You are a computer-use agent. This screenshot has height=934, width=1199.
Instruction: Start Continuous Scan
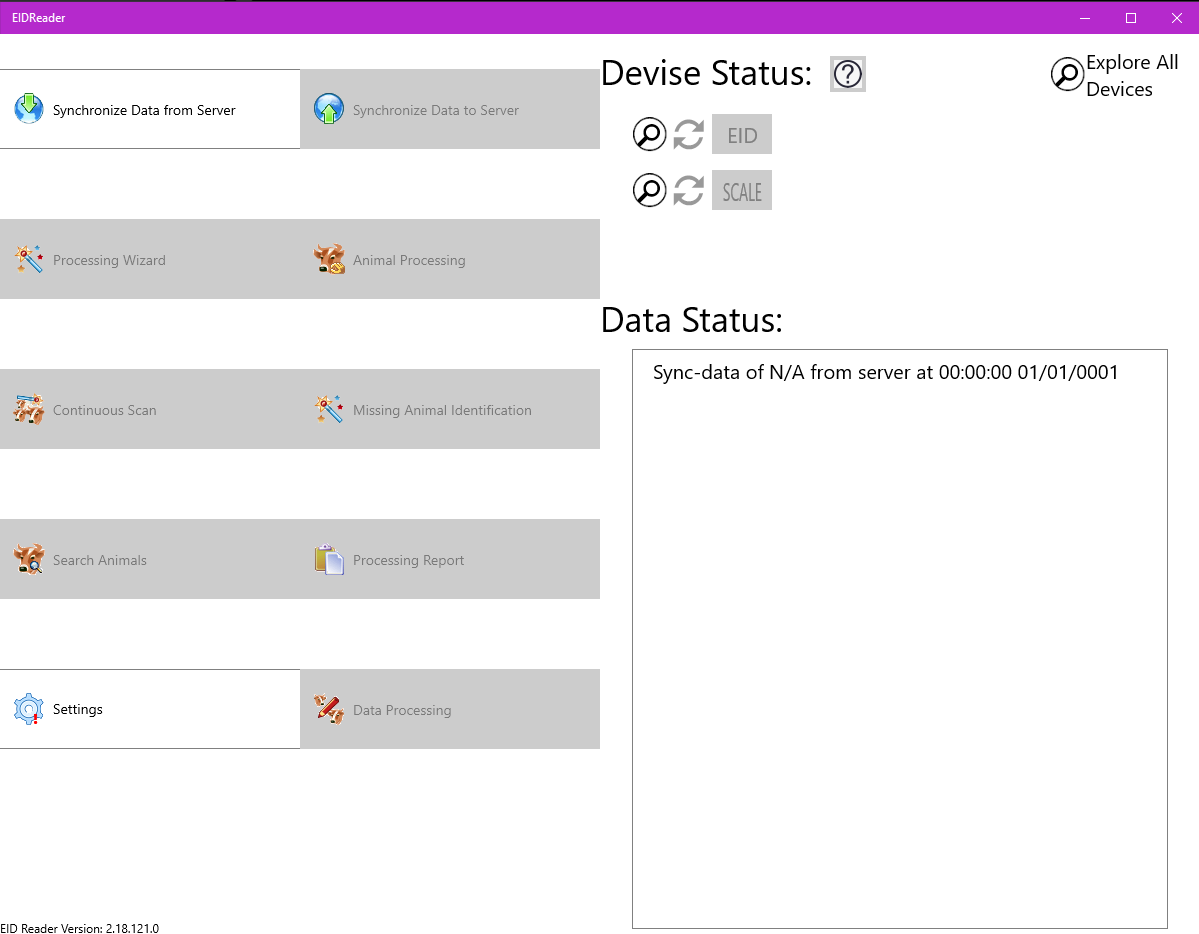tap(150, 409)
